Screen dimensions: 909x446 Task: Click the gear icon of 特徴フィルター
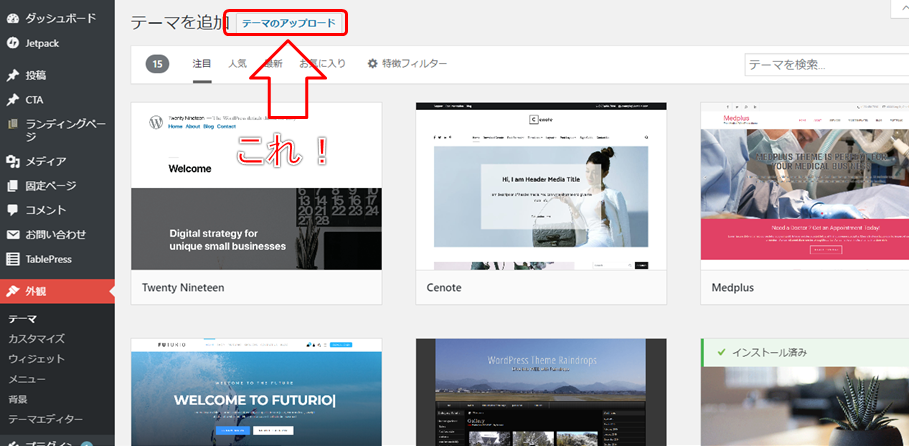click(373, 64)
